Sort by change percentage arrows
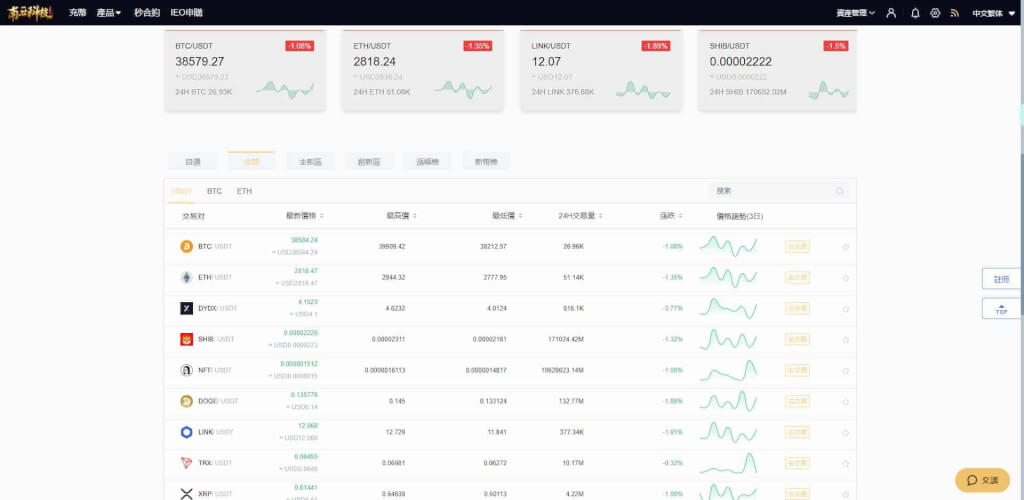The width and height of the screenshot is (1024, 500). [x=680, y=216]
